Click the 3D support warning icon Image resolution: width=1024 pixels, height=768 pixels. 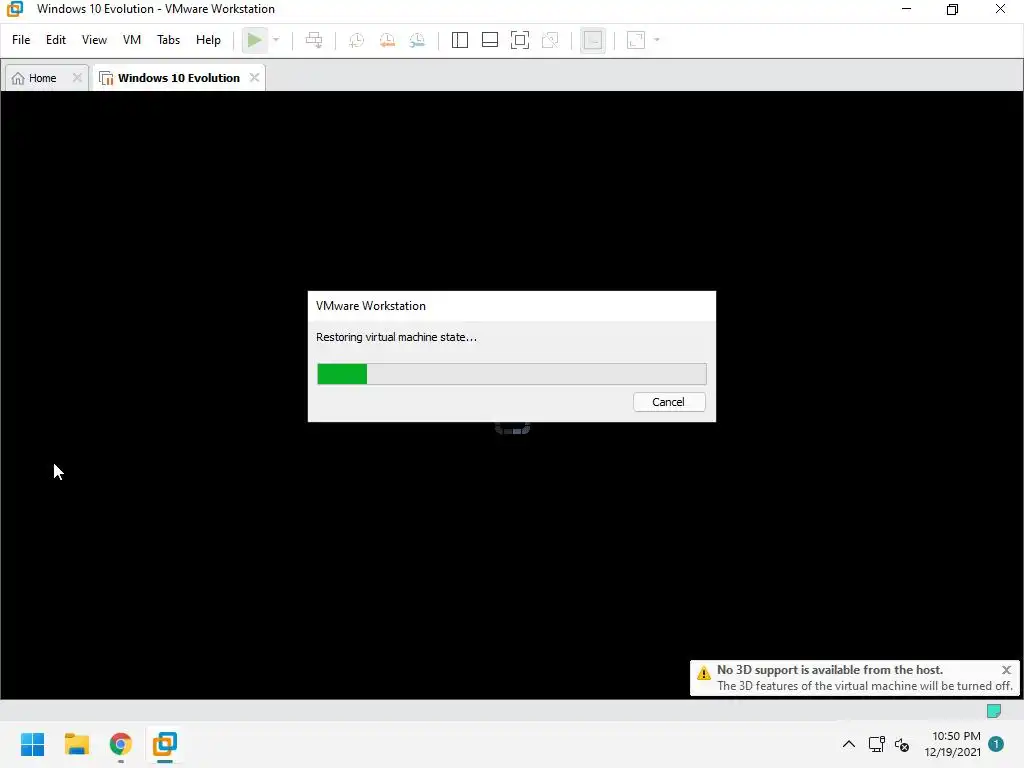click(x=703, y=673)
